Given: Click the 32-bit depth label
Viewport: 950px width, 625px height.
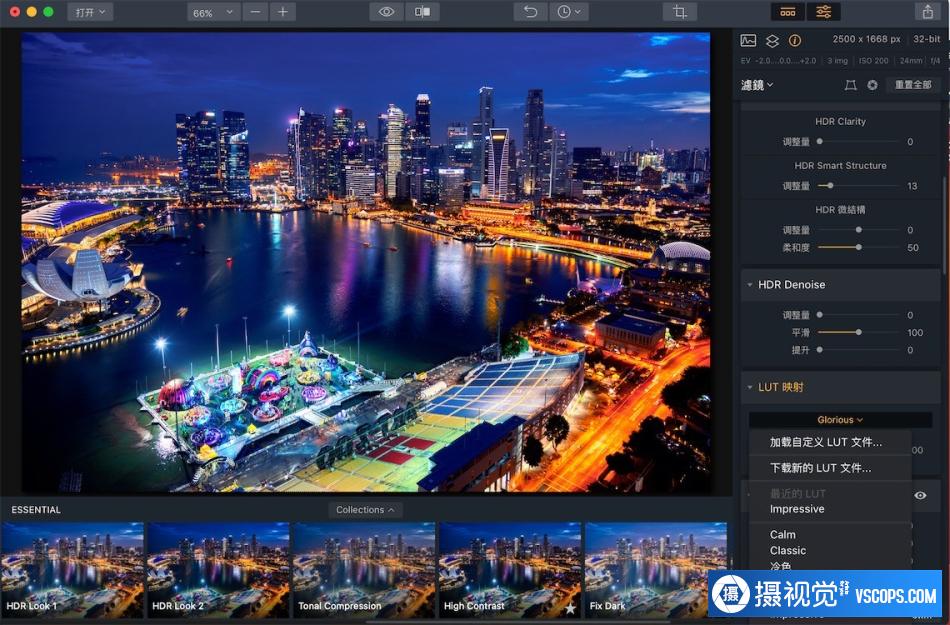Looking at the screenshot, I should click(926, 39).
